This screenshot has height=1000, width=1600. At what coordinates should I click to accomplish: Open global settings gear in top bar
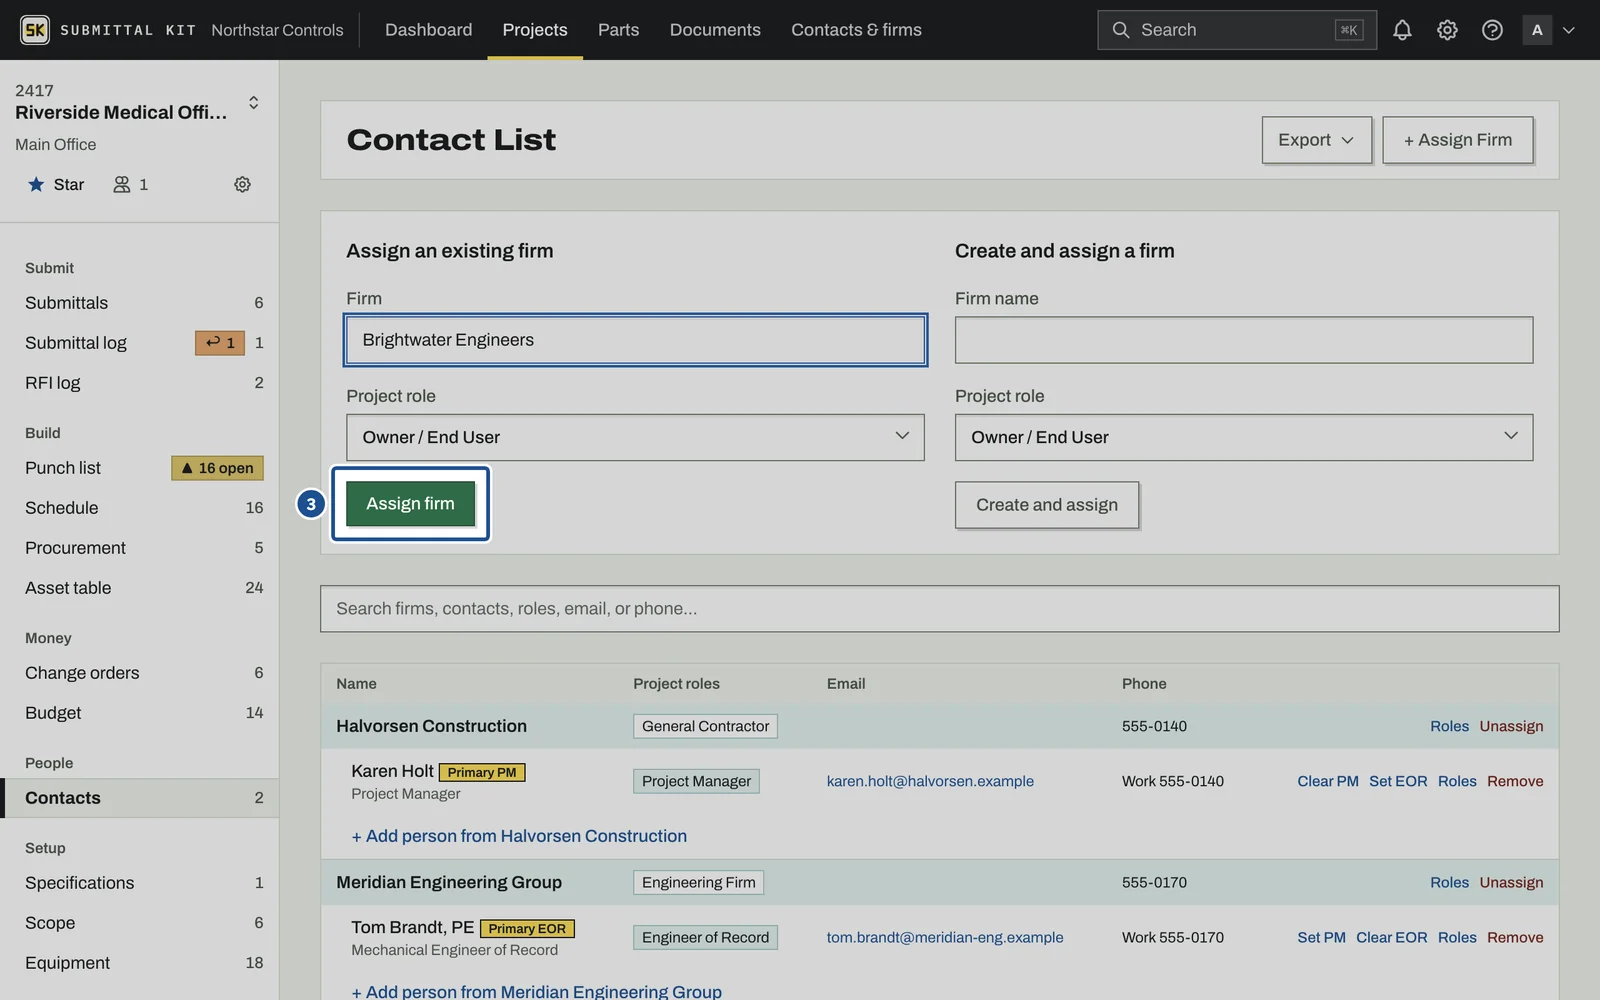(1447, 30)
